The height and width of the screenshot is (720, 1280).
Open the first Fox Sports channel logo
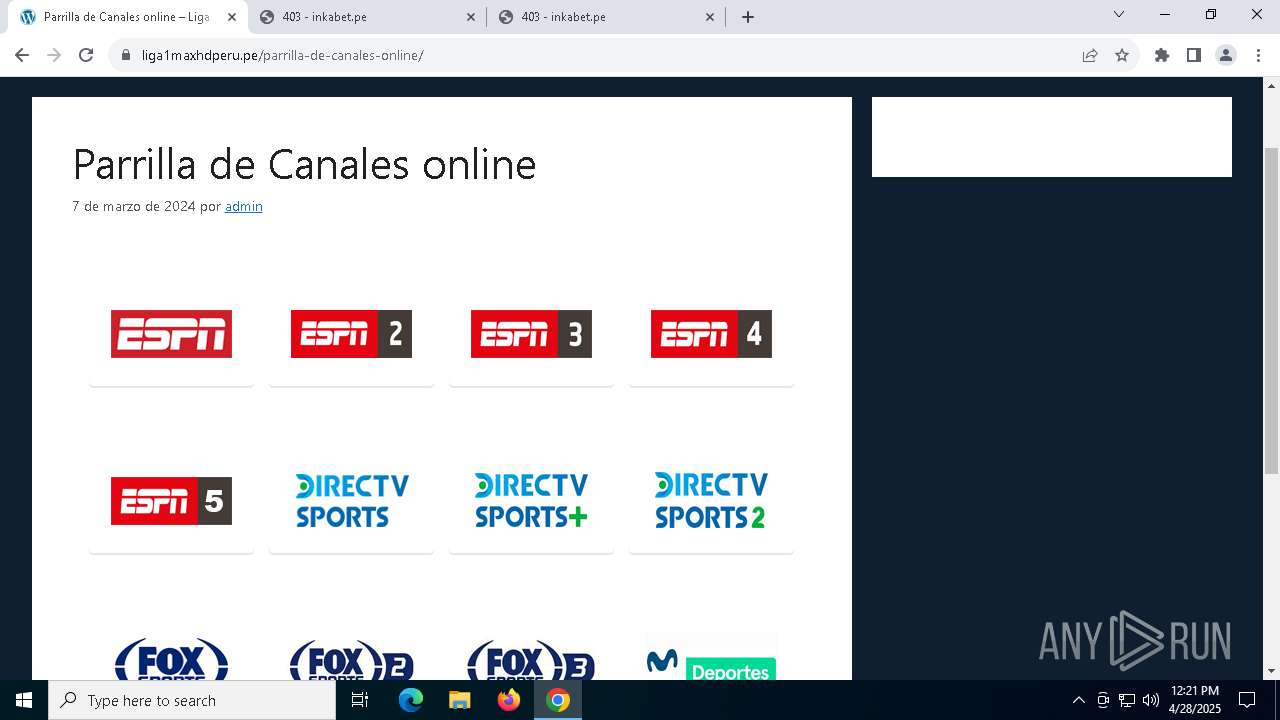pos(171,659)
